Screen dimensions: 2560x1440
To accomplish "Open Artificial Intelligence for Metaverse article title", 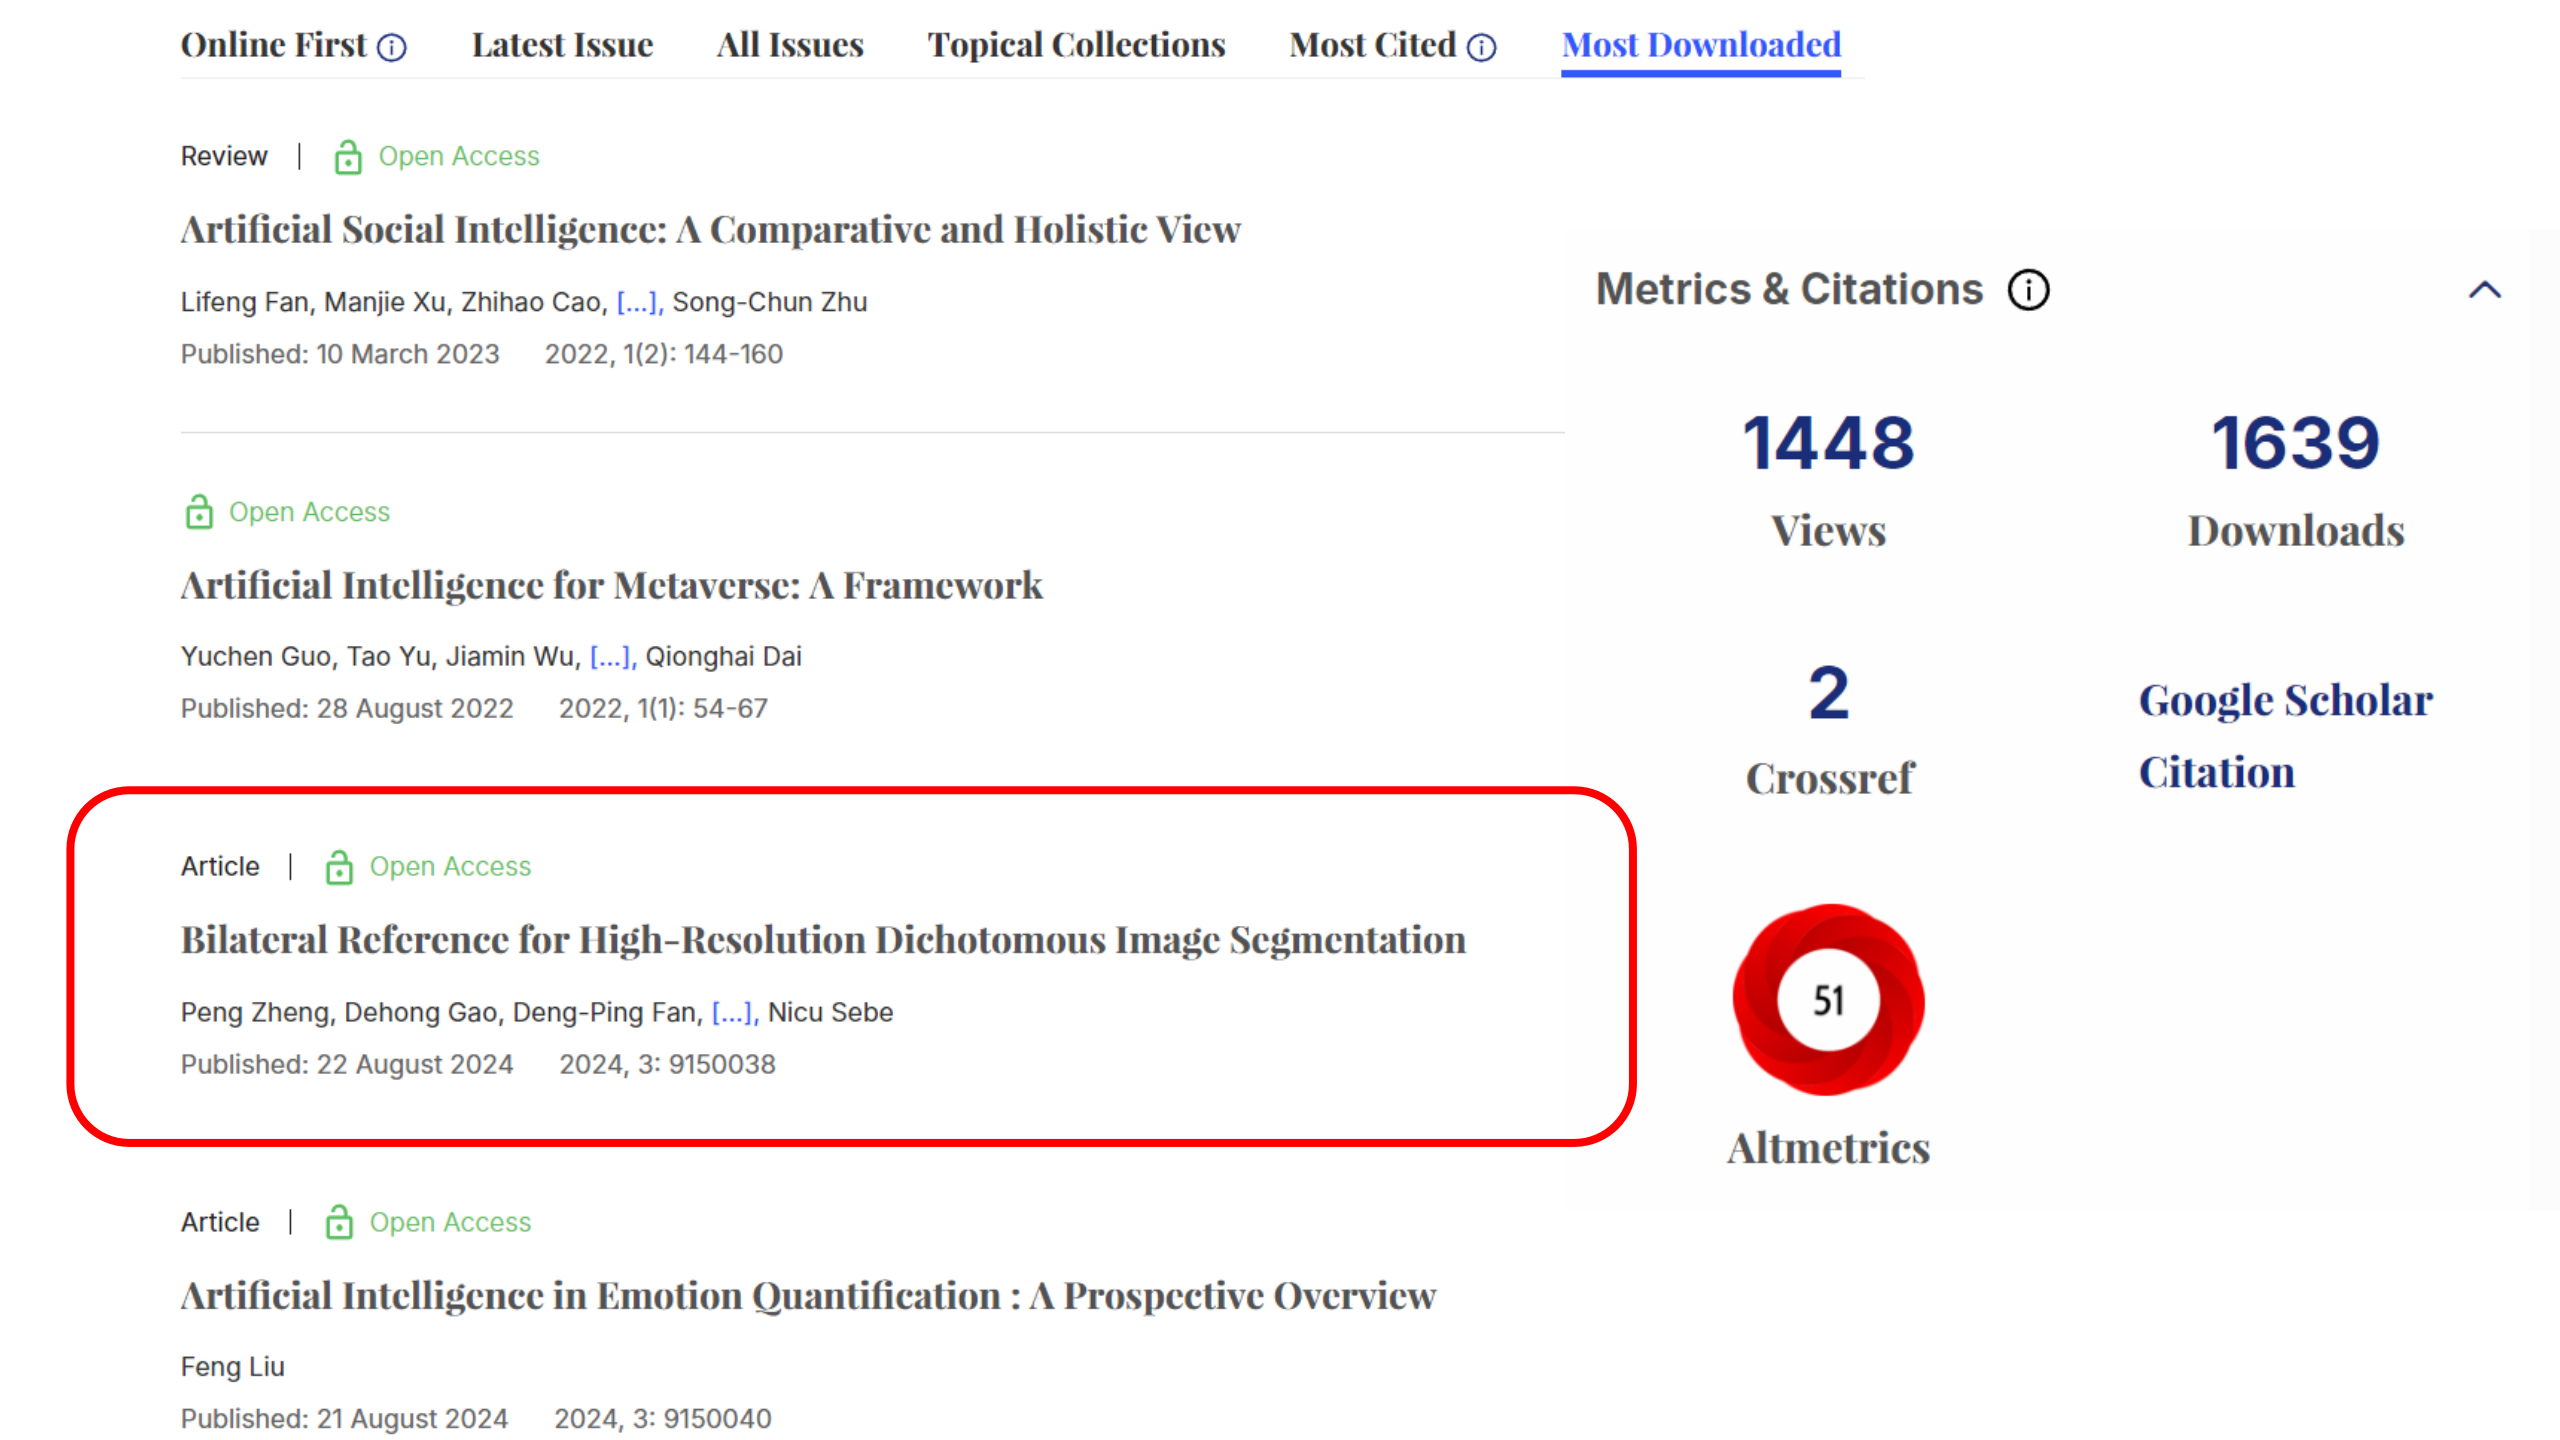I will tap(611, 586).
